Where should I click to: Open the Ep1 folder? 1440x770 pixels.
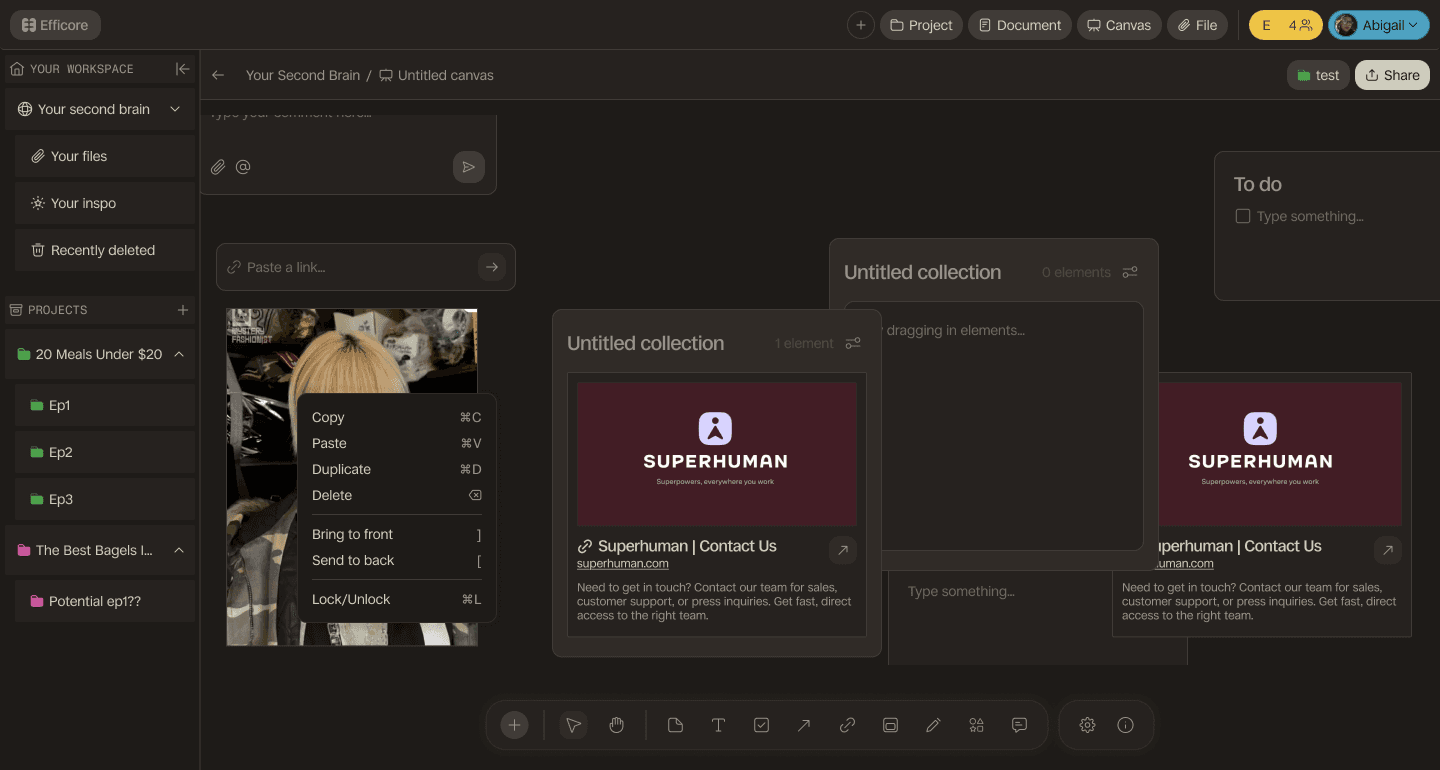pyautogui.click(x=105, y=405)
